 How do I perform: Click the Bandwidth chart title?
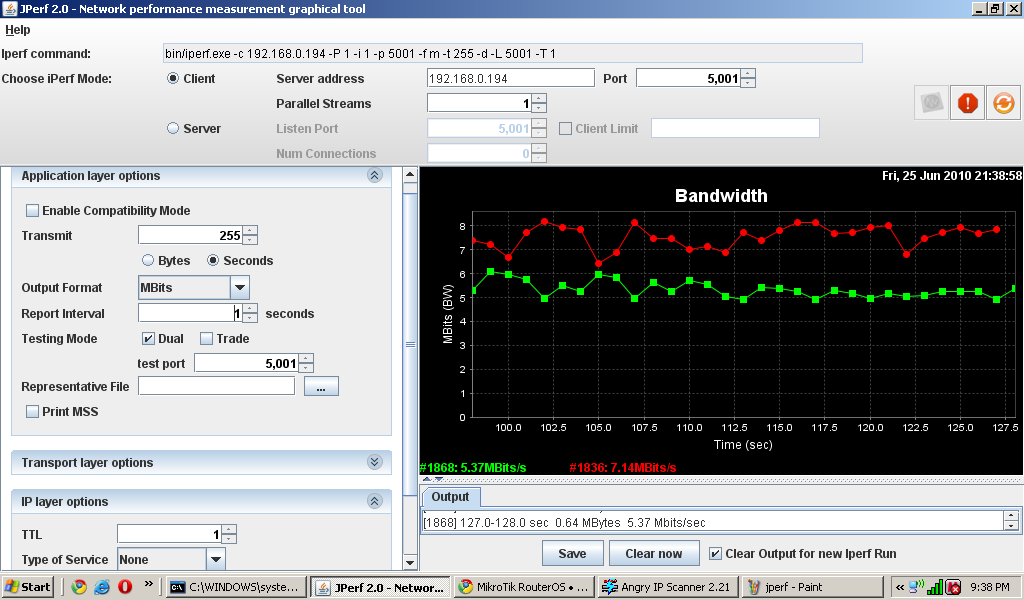click(x=721, y=196)
